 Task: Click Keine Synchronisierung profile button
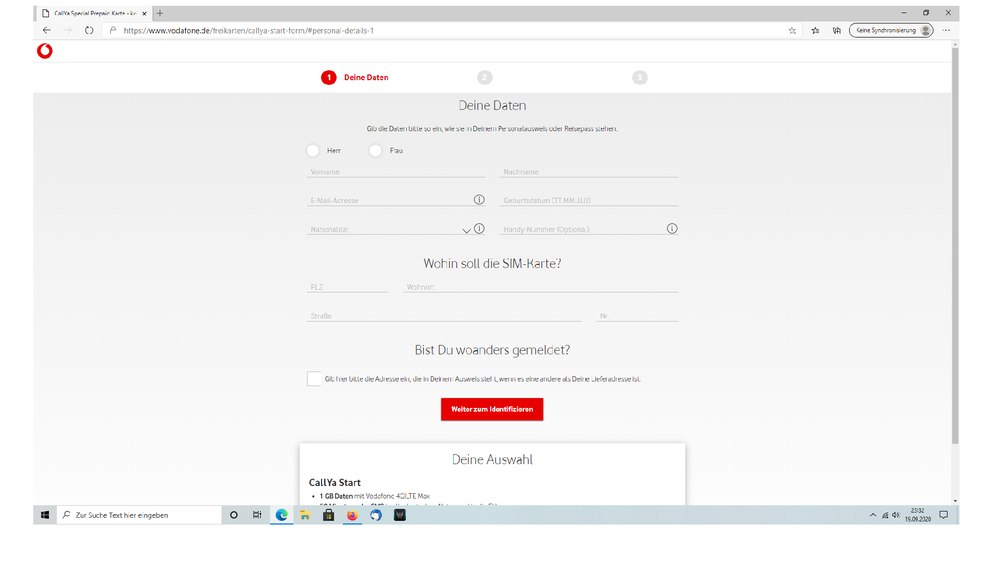[891, 31]
